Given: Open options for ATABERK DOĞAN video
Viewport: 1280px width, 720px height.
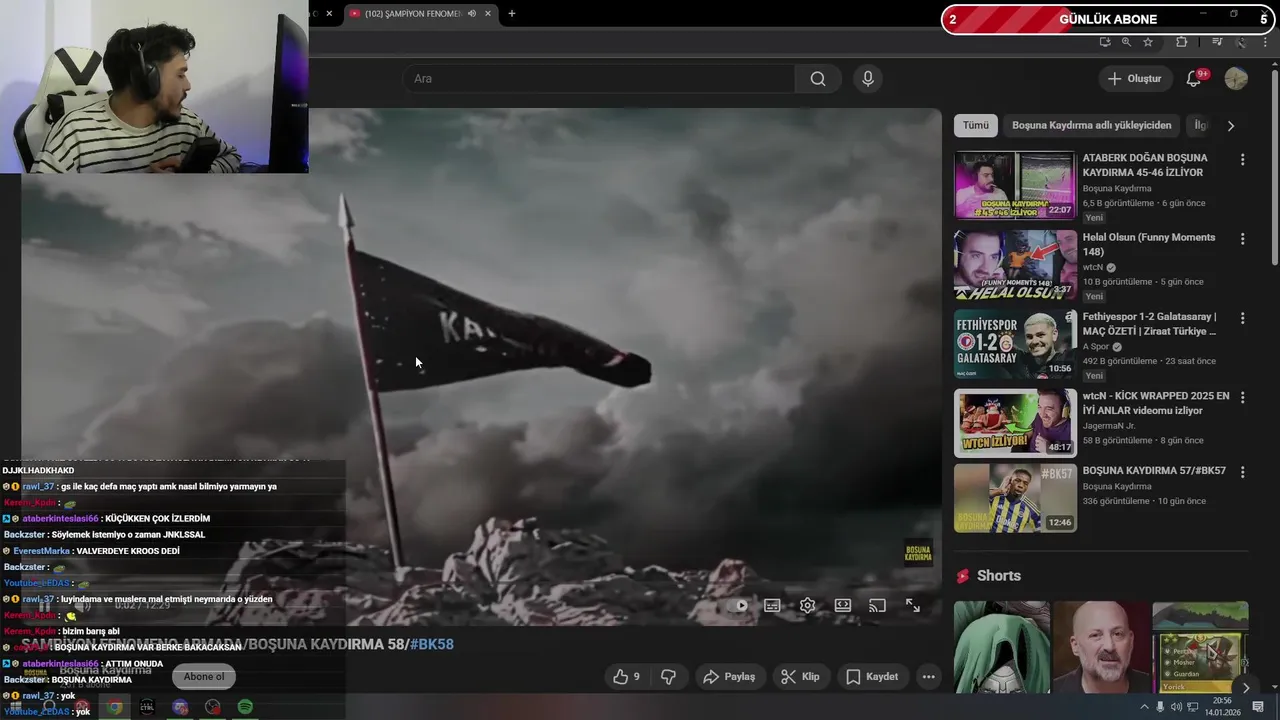Looking at the screenshot, I should click(x=1243, y=160).
